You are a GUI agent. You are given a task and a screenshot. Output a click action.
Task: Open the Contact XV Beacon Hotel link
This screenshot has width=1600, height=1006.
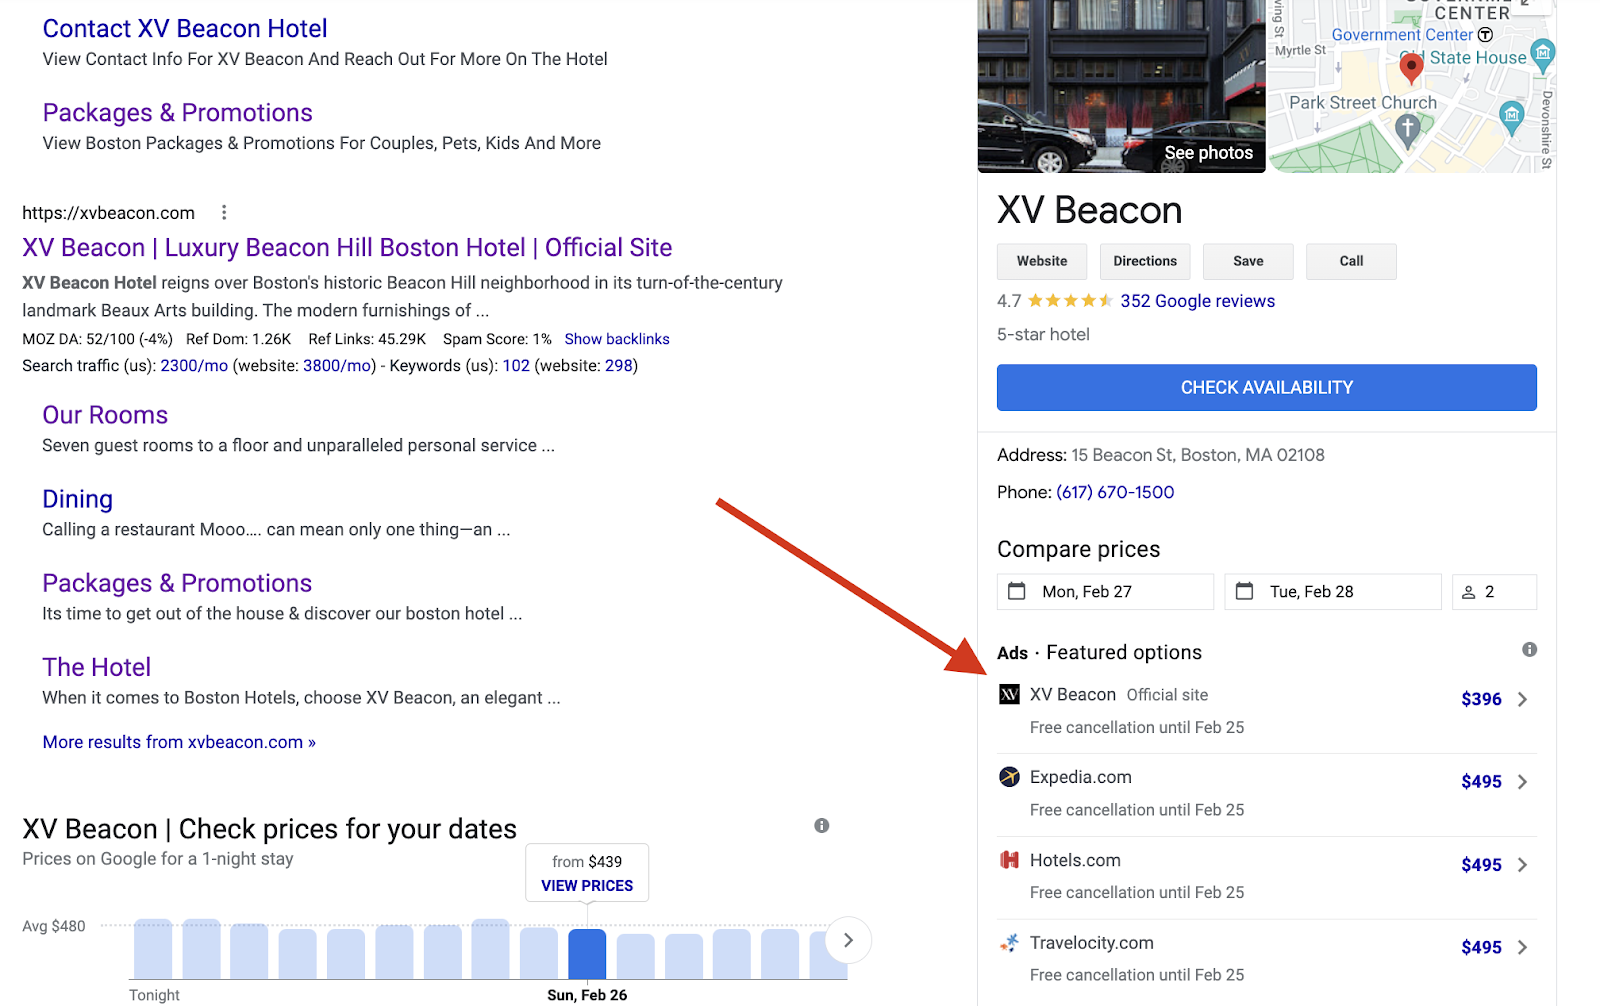tap(185, 29)
